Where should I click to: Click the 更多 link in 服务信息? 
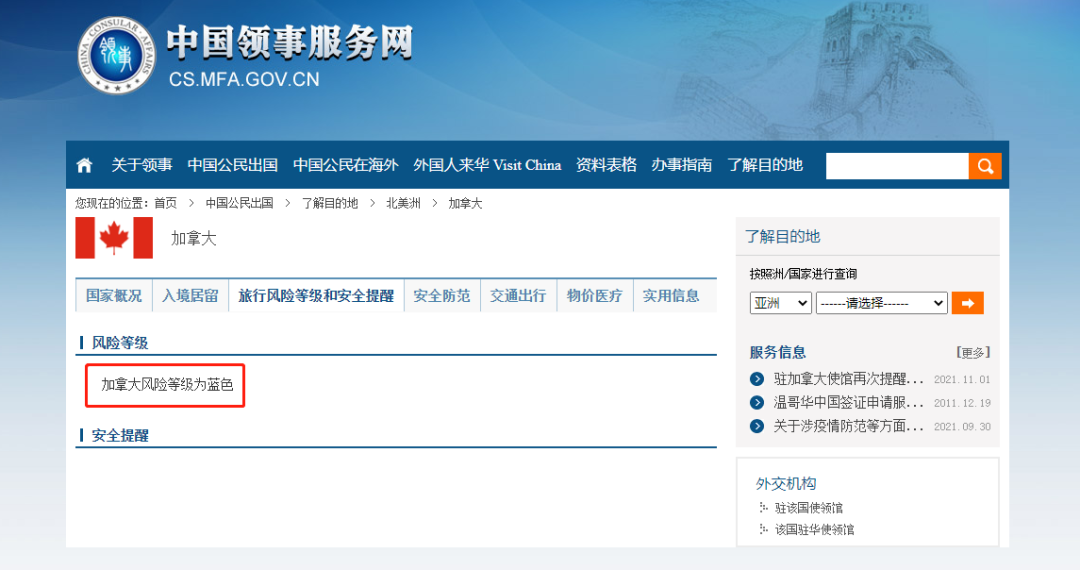pos(972,352)
